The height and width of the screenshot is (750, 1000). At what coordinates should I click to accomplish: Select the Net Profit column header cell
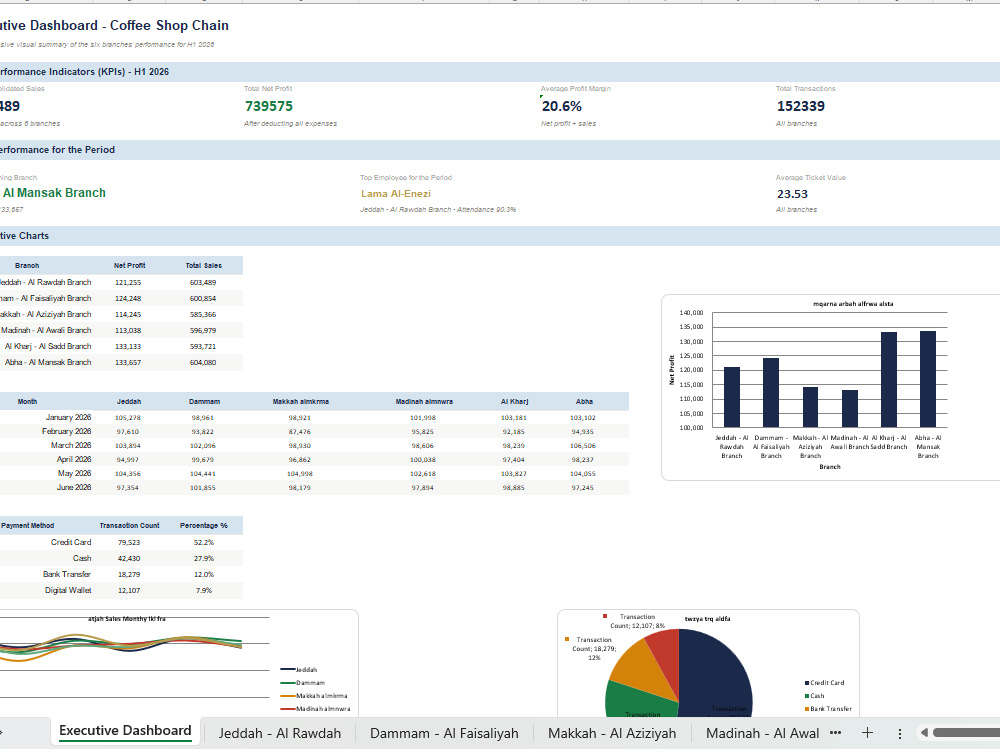[129, 265]
